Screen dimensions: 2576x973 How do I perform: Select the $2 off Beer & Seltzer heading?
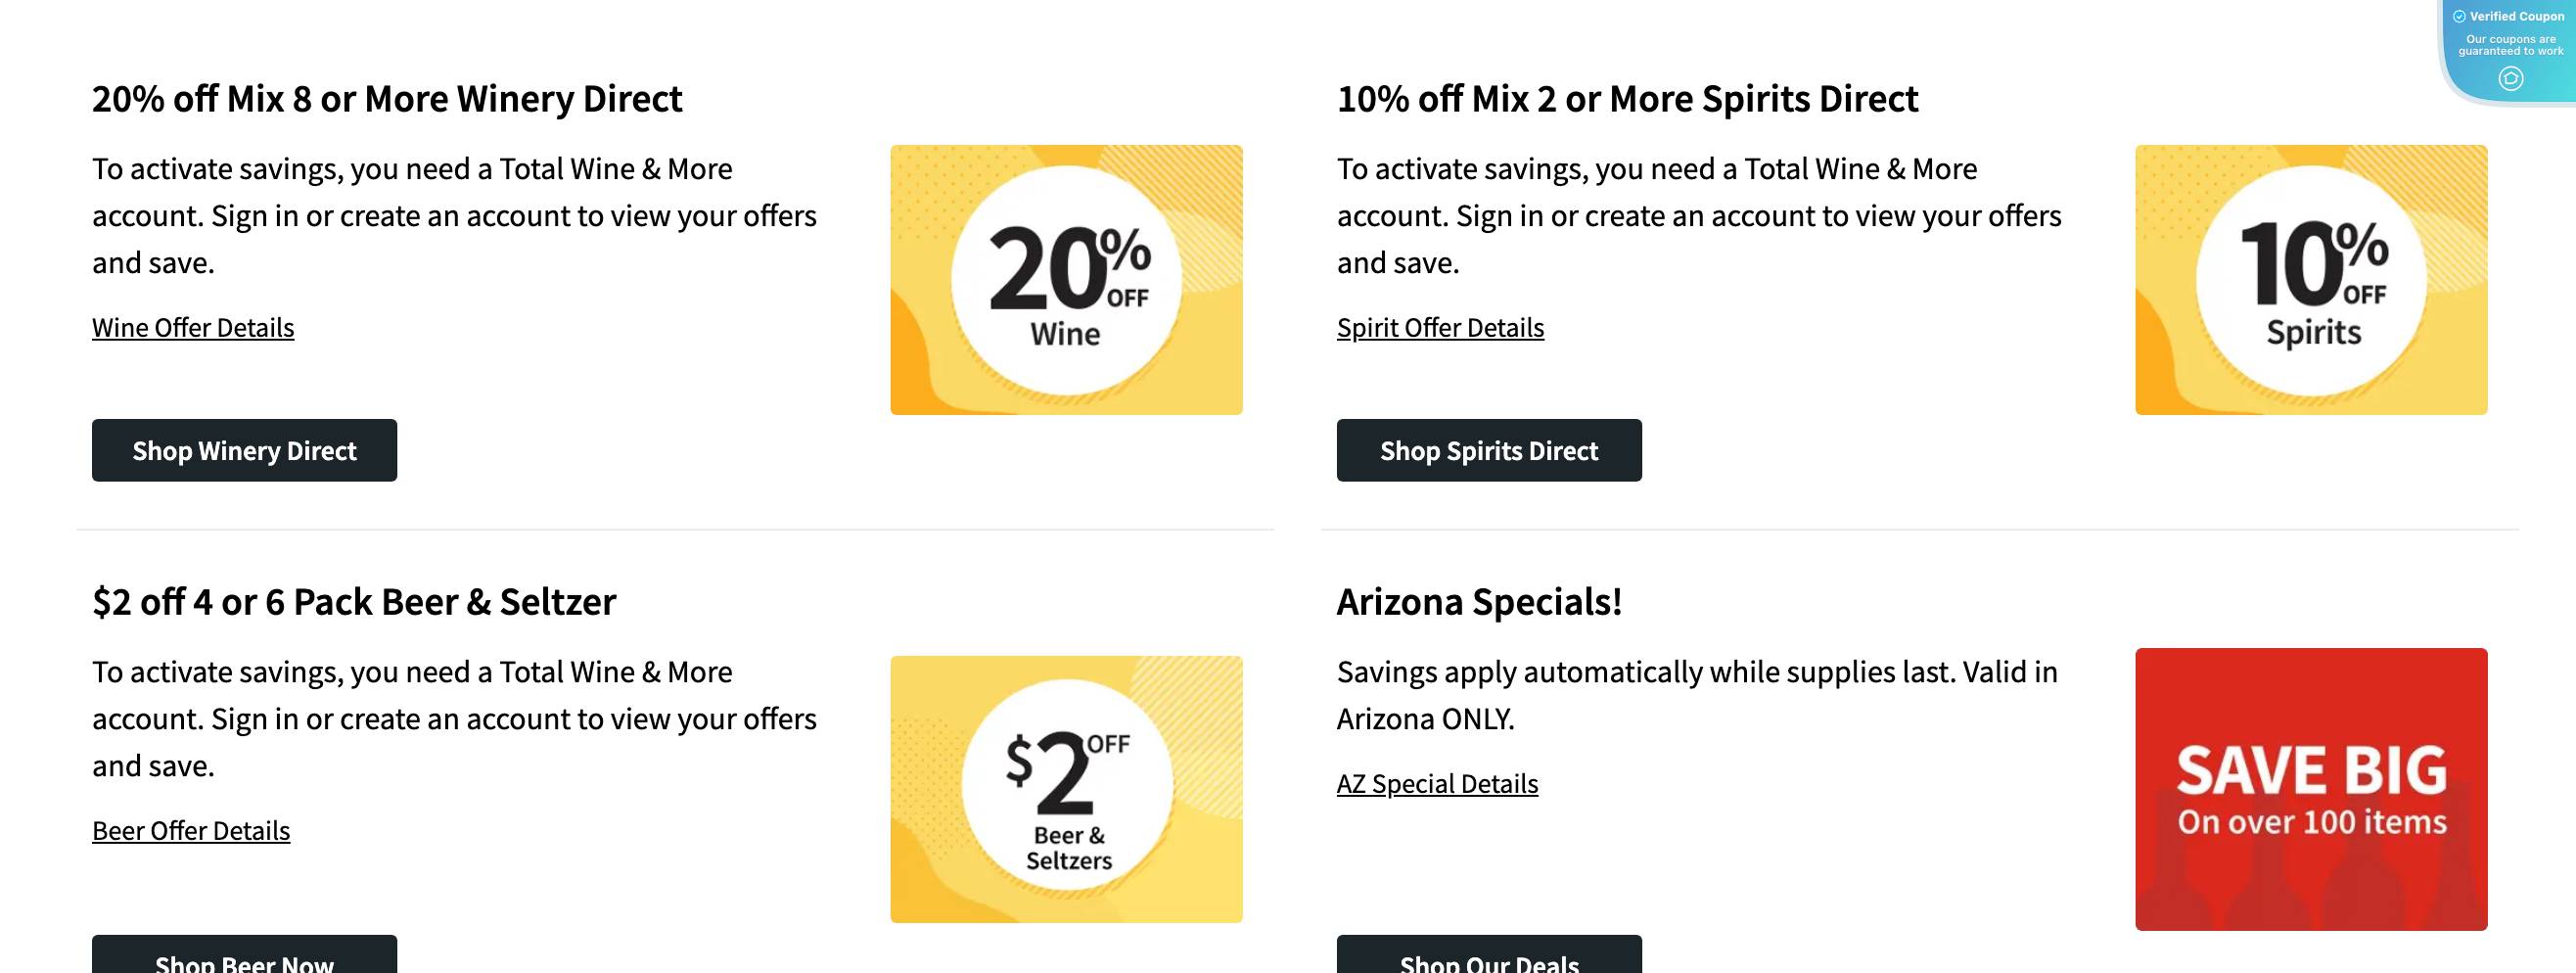tap(354, 602)
